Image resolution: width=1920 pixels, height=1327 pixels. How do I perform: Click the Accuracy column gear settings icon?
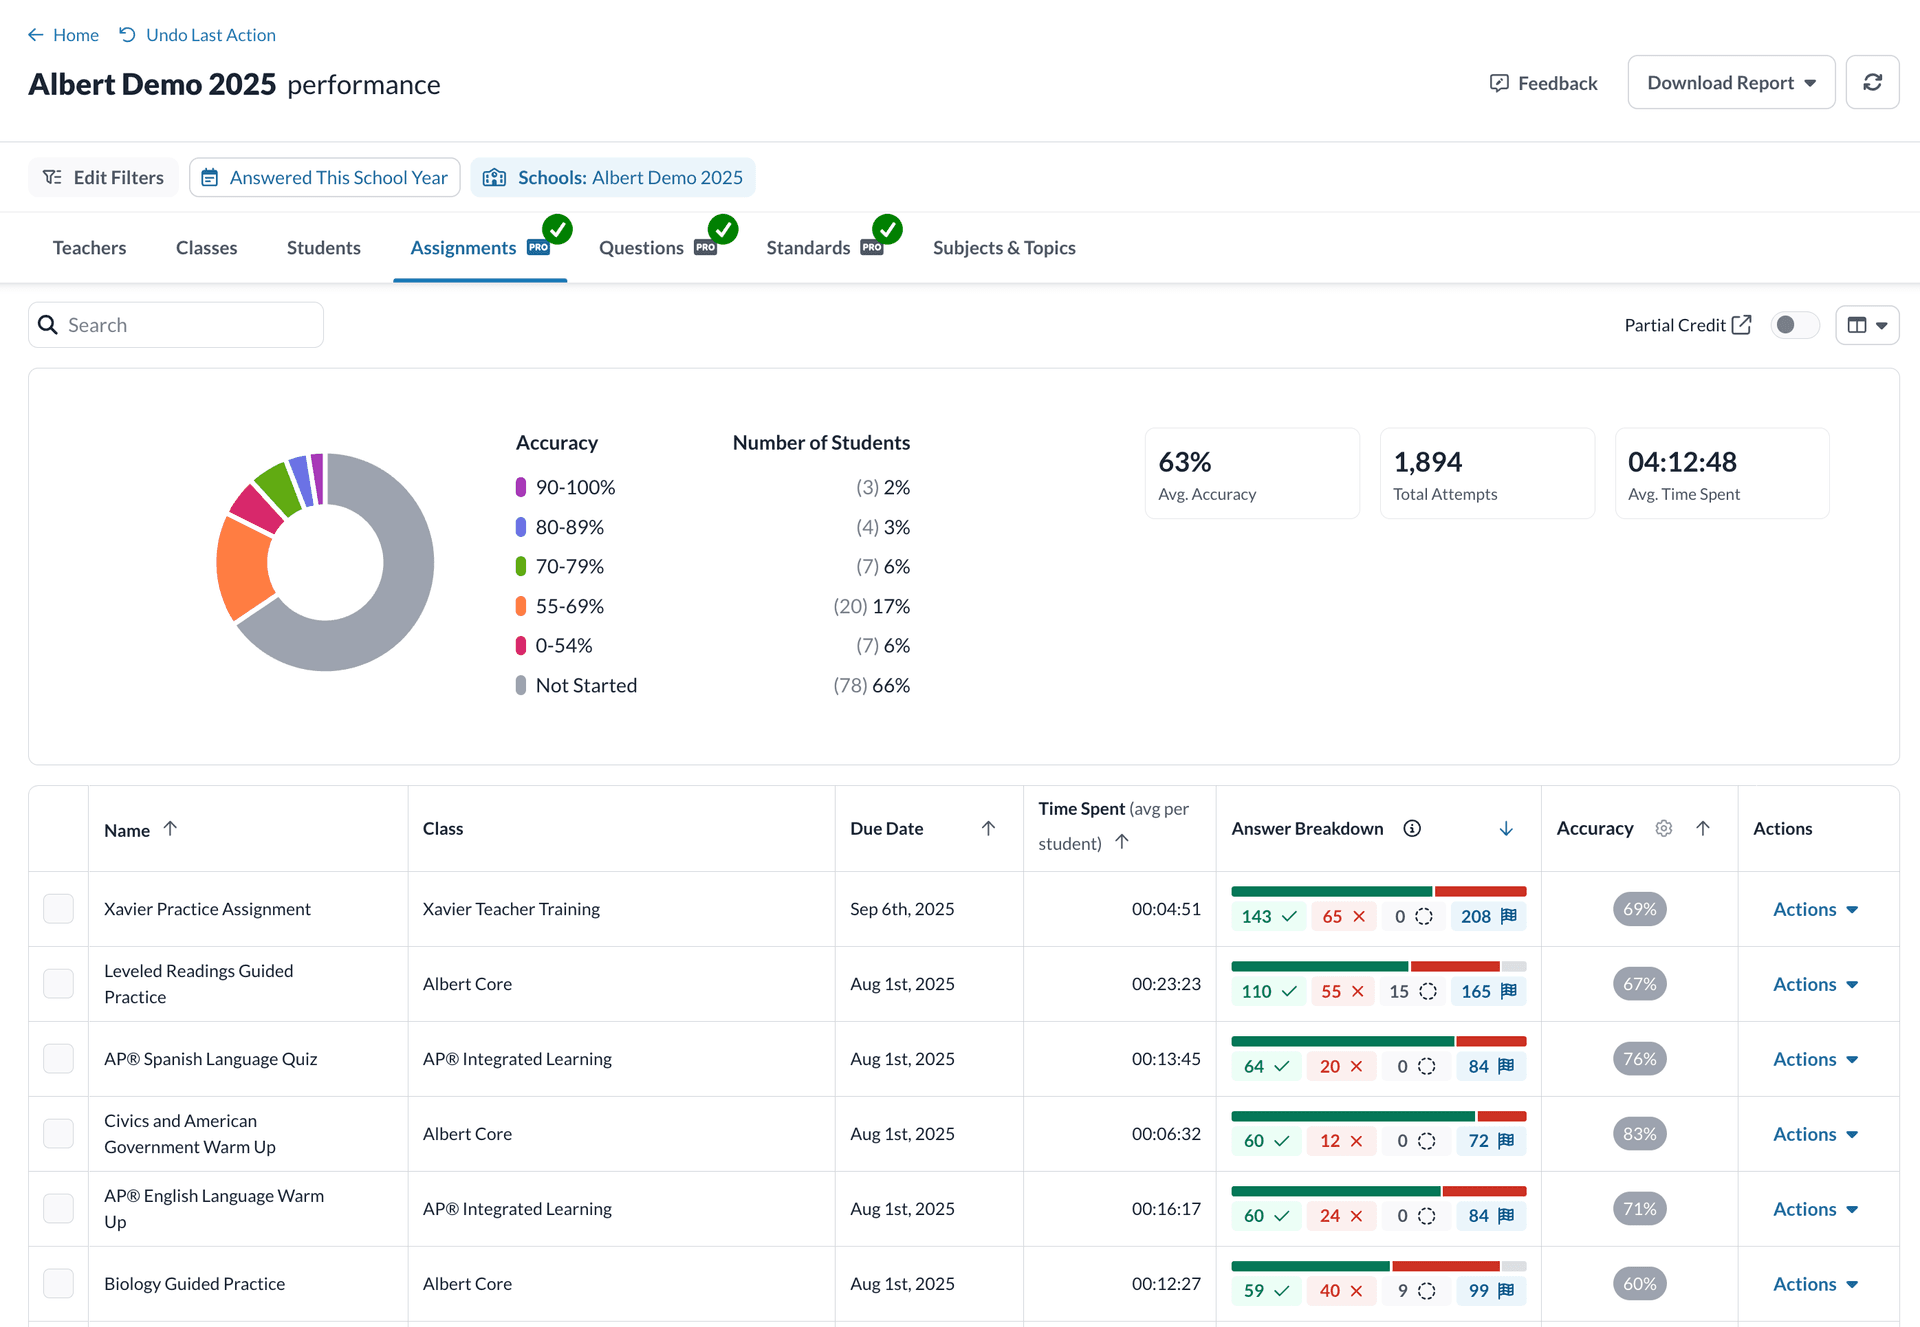point(1663,828)
